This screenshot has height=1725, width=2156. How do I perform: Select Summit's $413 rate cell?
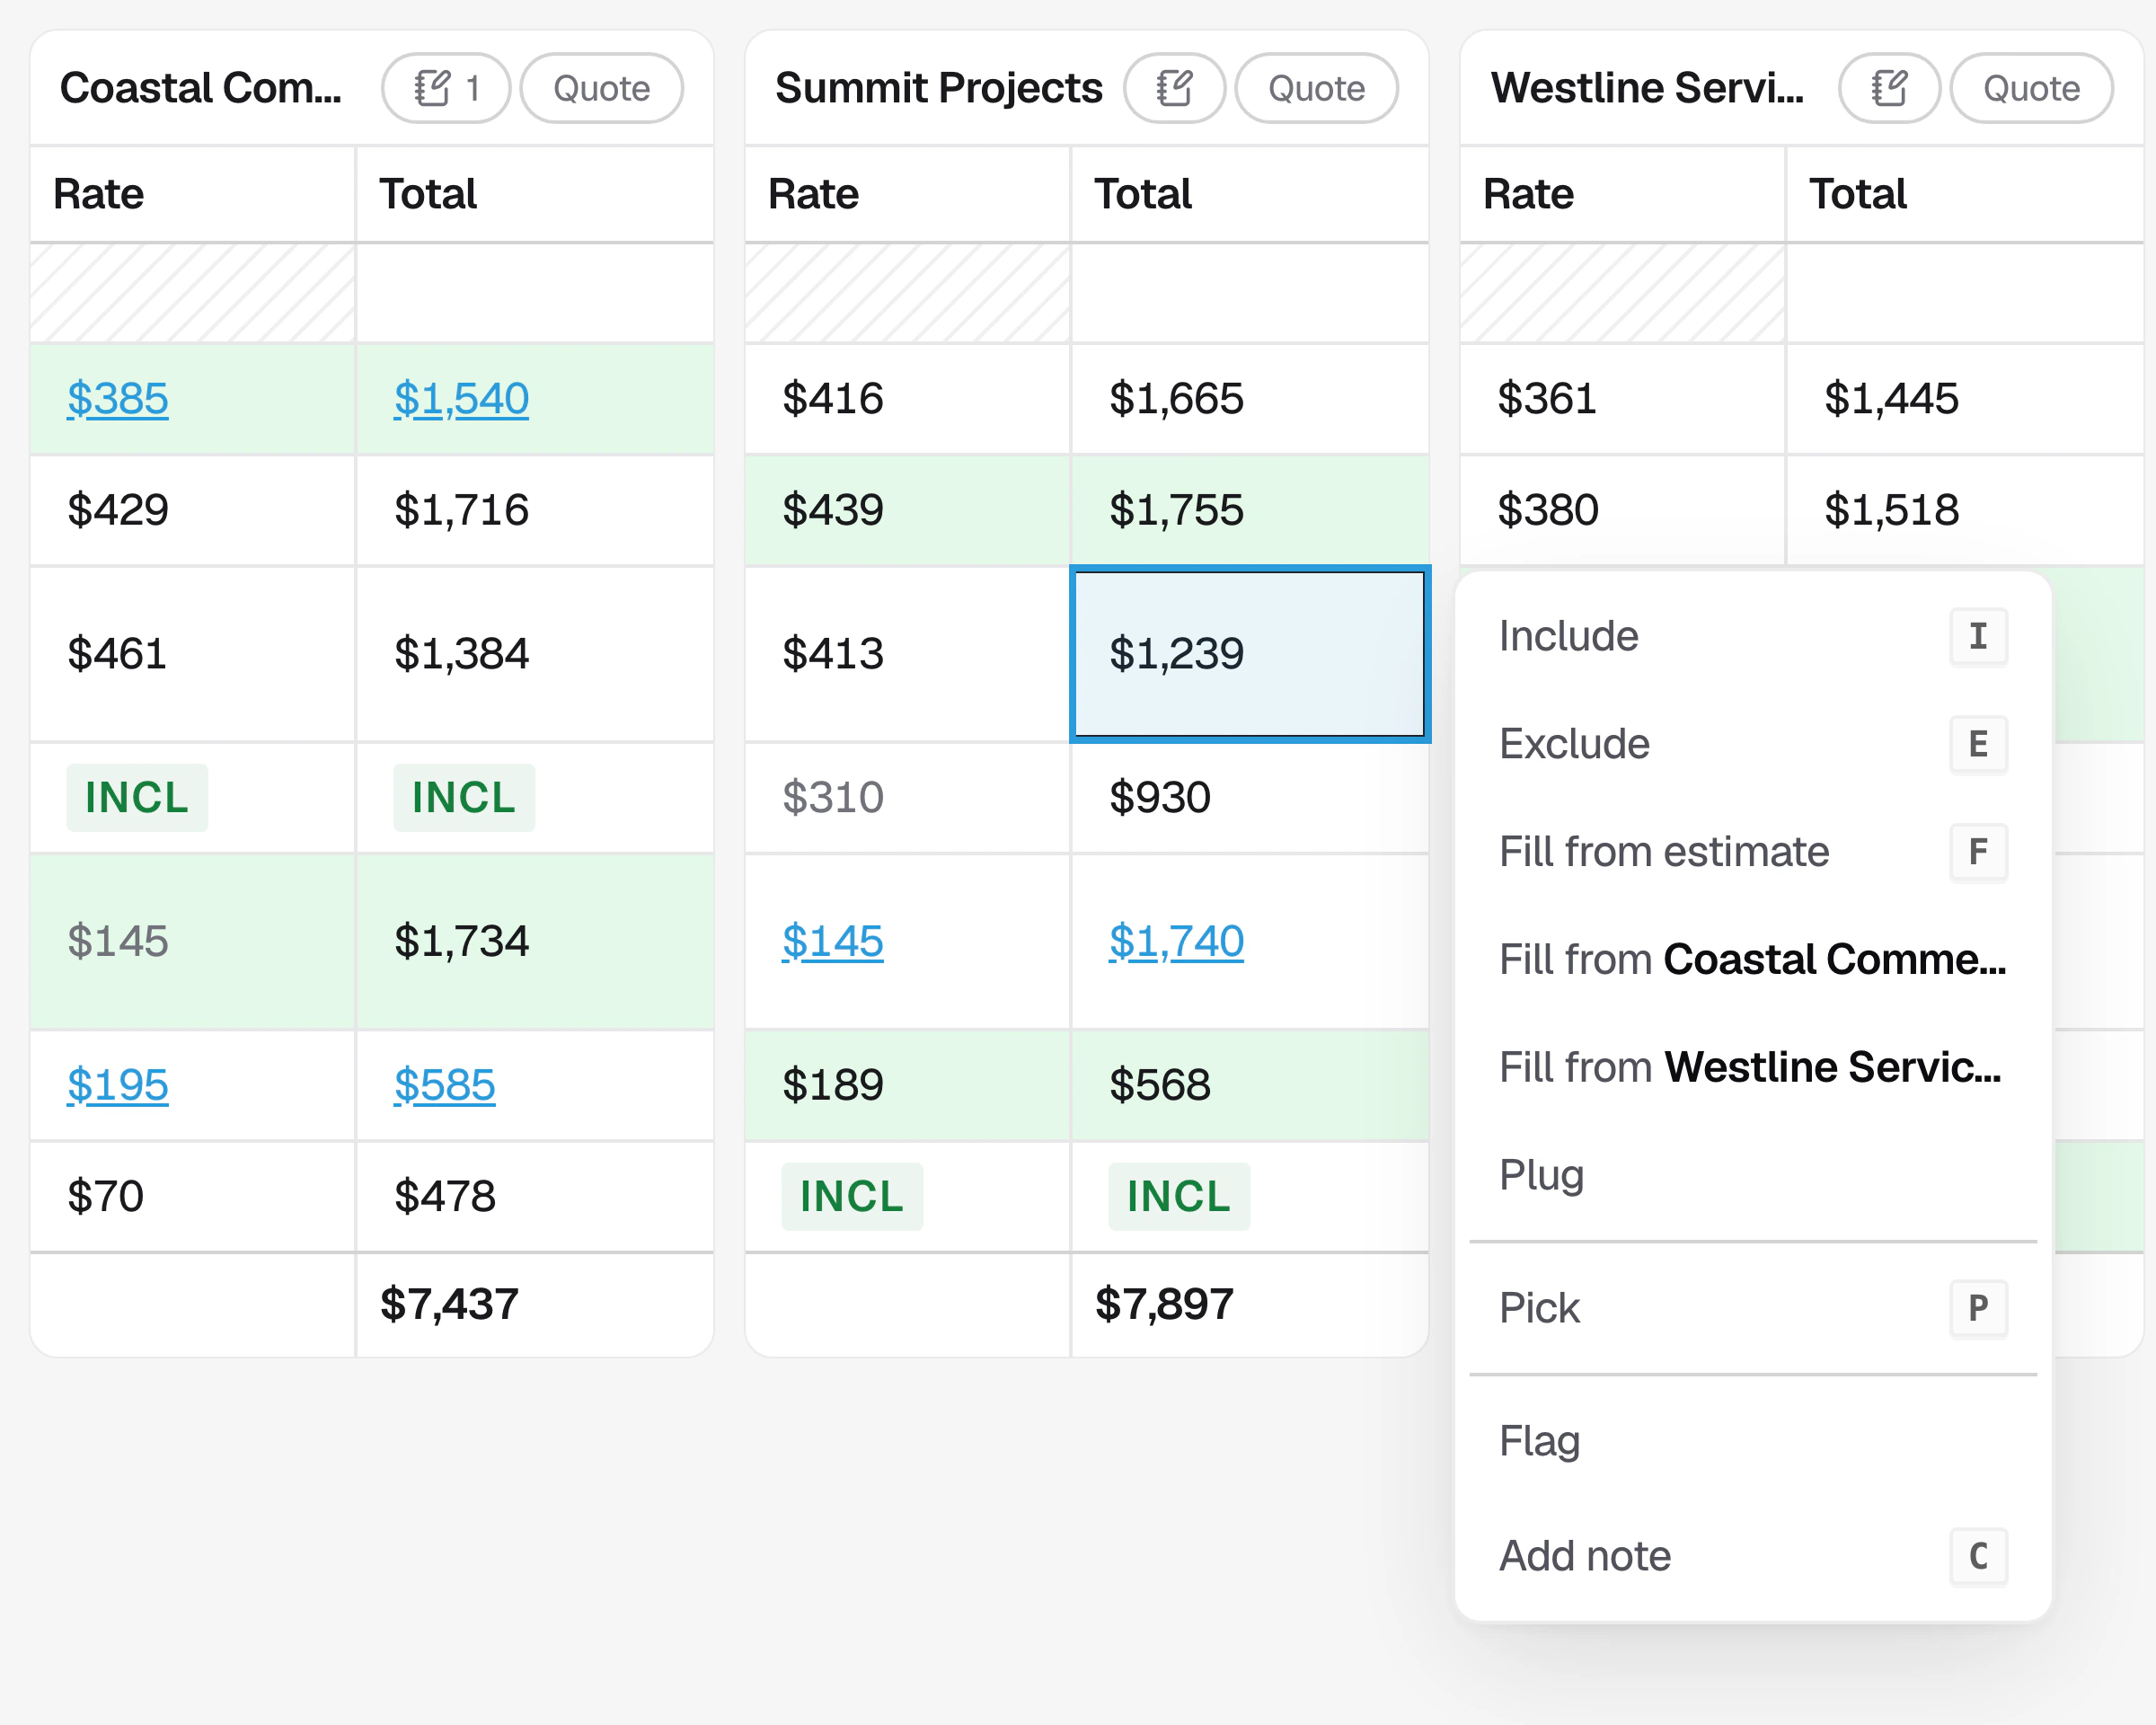click(908, 655)
